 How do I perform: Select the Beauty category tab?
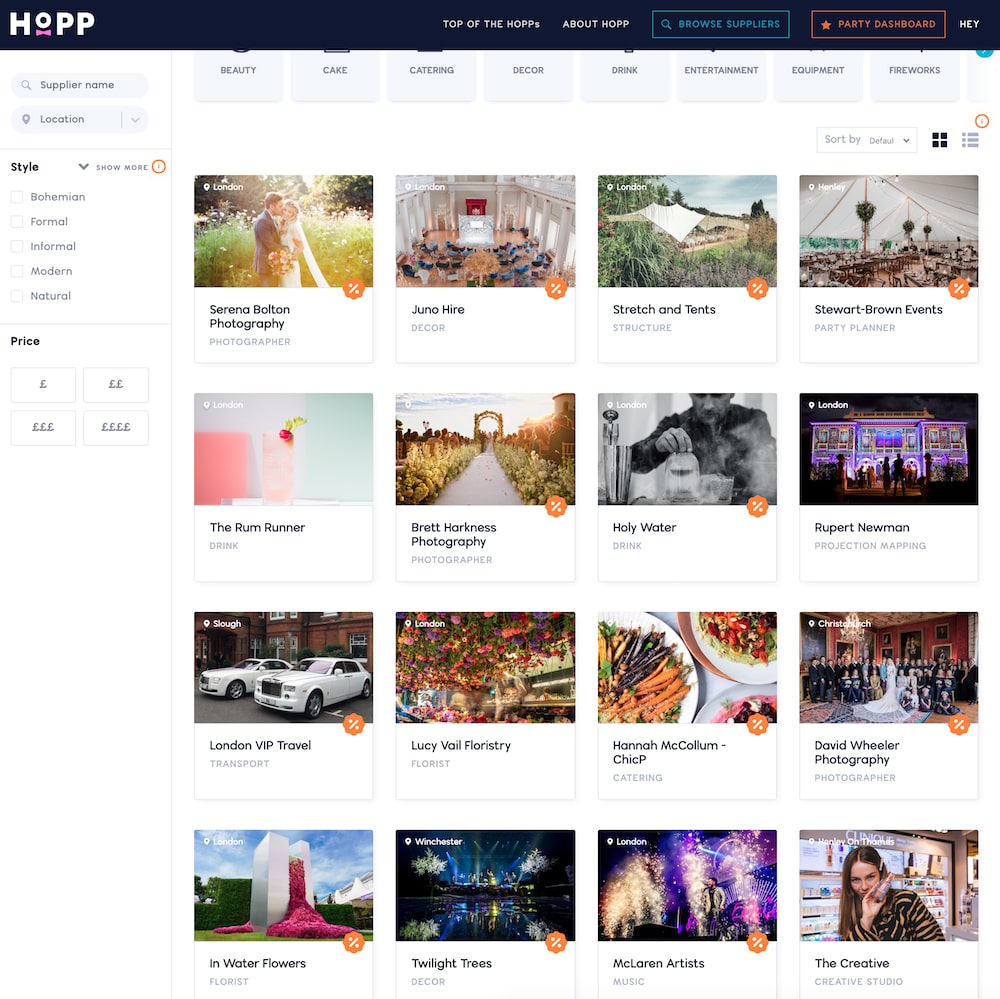point(239,74)
